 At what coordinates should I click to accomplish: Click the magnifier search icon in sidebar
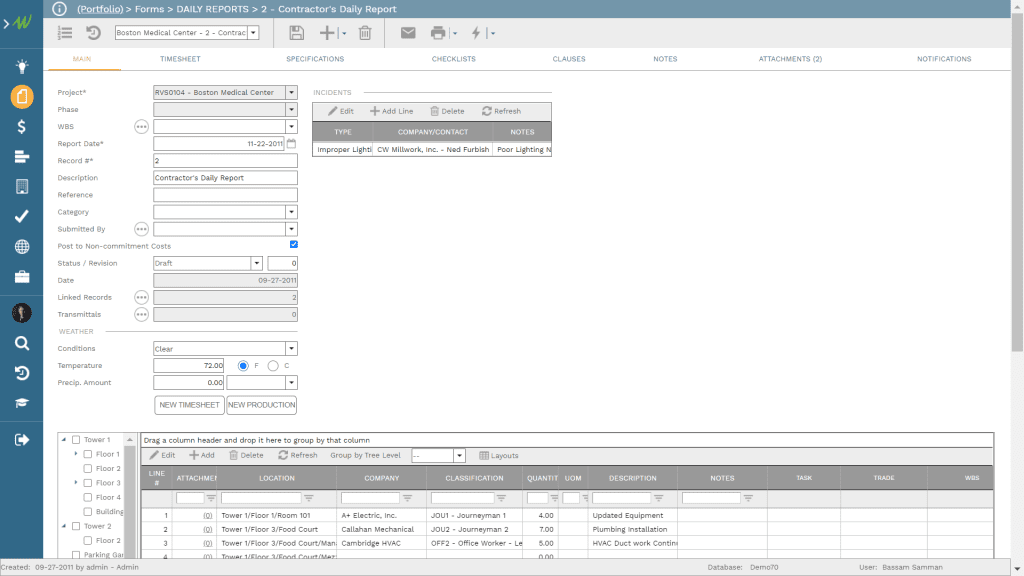[x=21, y=343]
